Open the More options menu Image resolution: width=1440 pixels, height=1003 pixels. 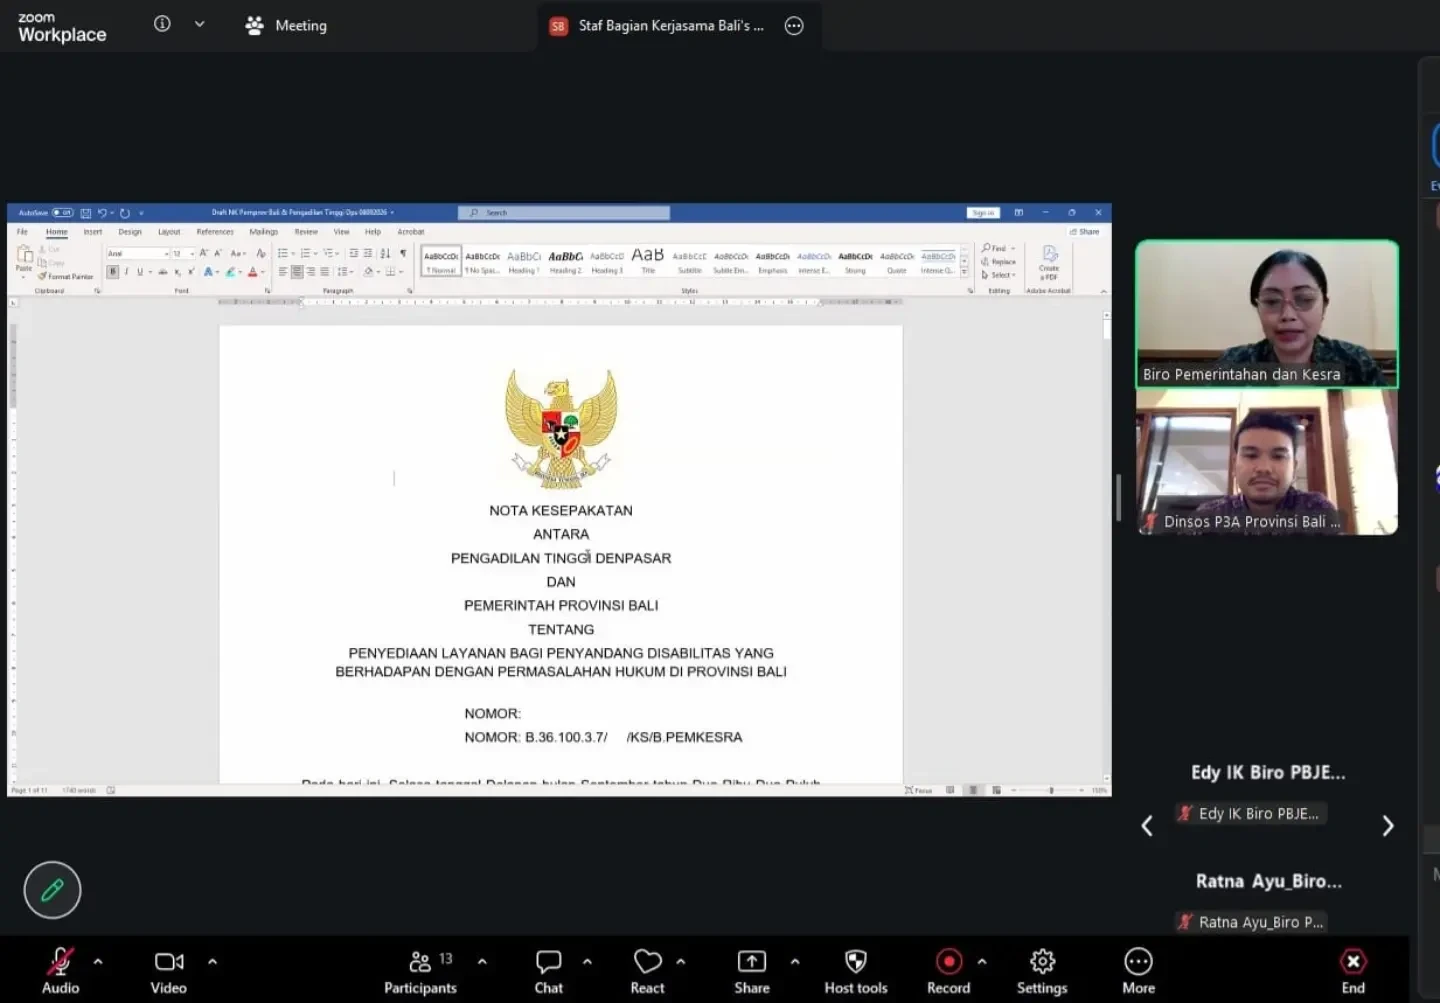(x=1138, y=971)
